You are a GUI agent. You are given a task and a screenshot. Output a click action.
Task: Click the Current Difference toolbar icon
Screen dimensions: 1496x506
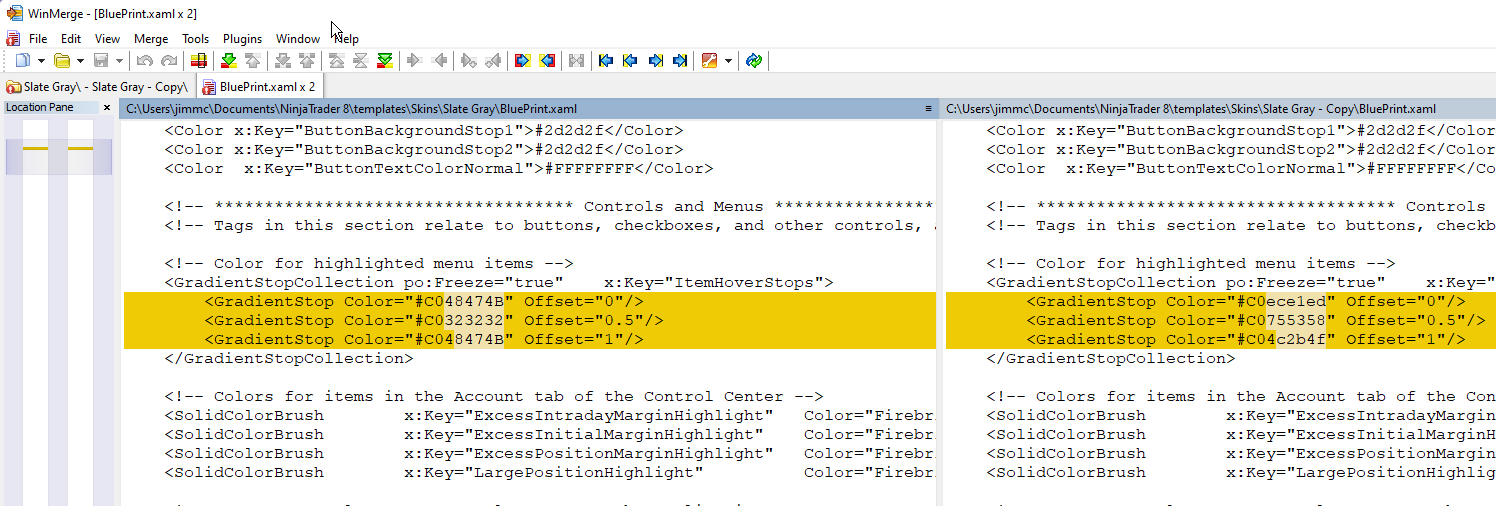pos(360,61)
